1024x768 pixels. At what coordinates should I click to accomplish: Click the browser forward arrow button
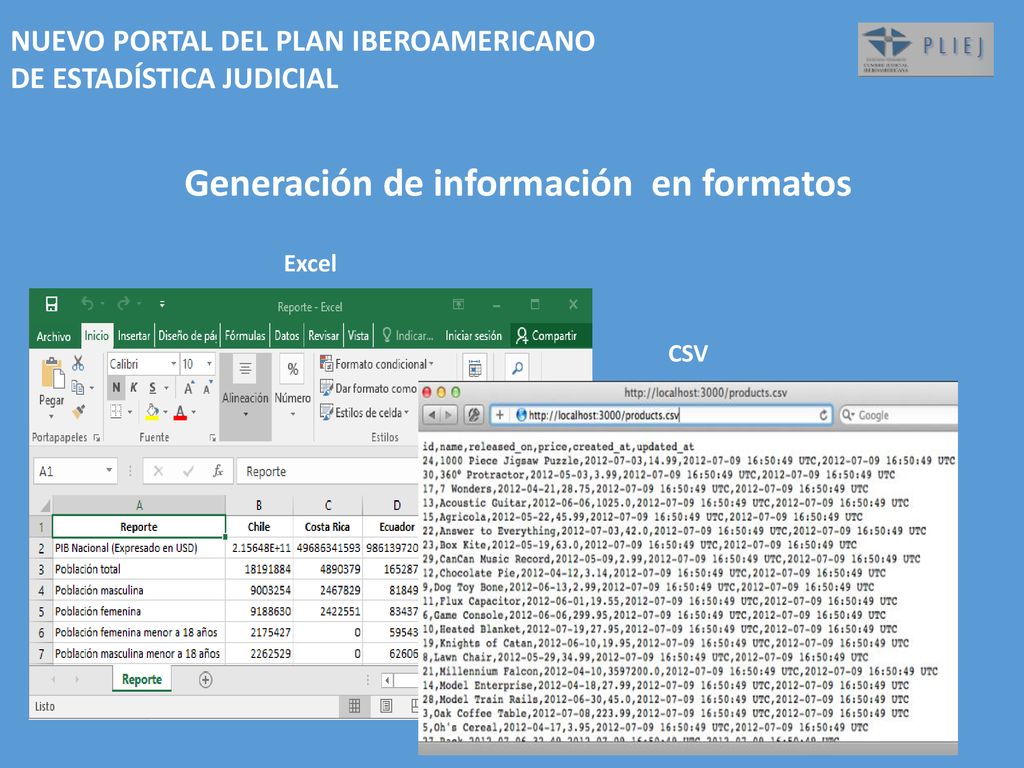[448, 415]
